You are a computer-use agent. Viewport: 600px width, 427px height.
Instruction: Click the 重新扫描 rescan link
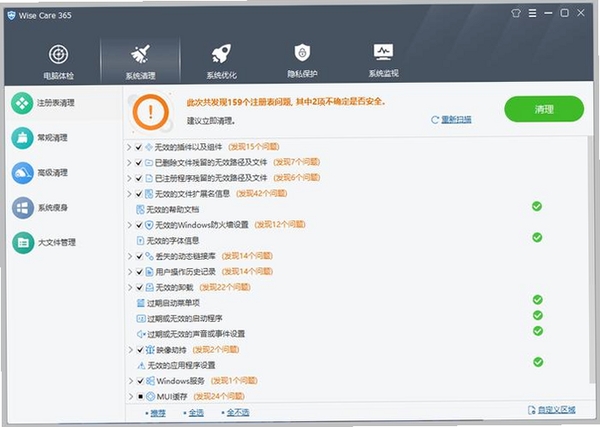(451, 120)
